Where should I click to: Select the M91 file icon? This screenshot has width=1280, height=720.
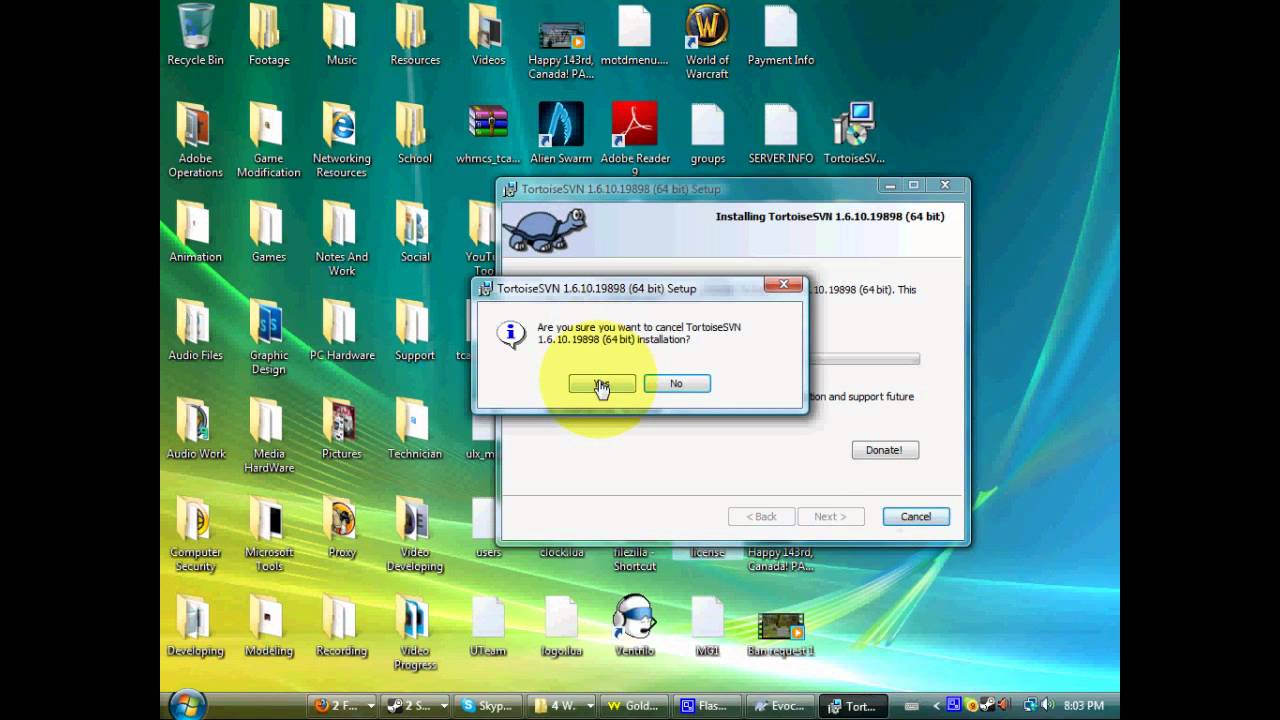point(707,626)
